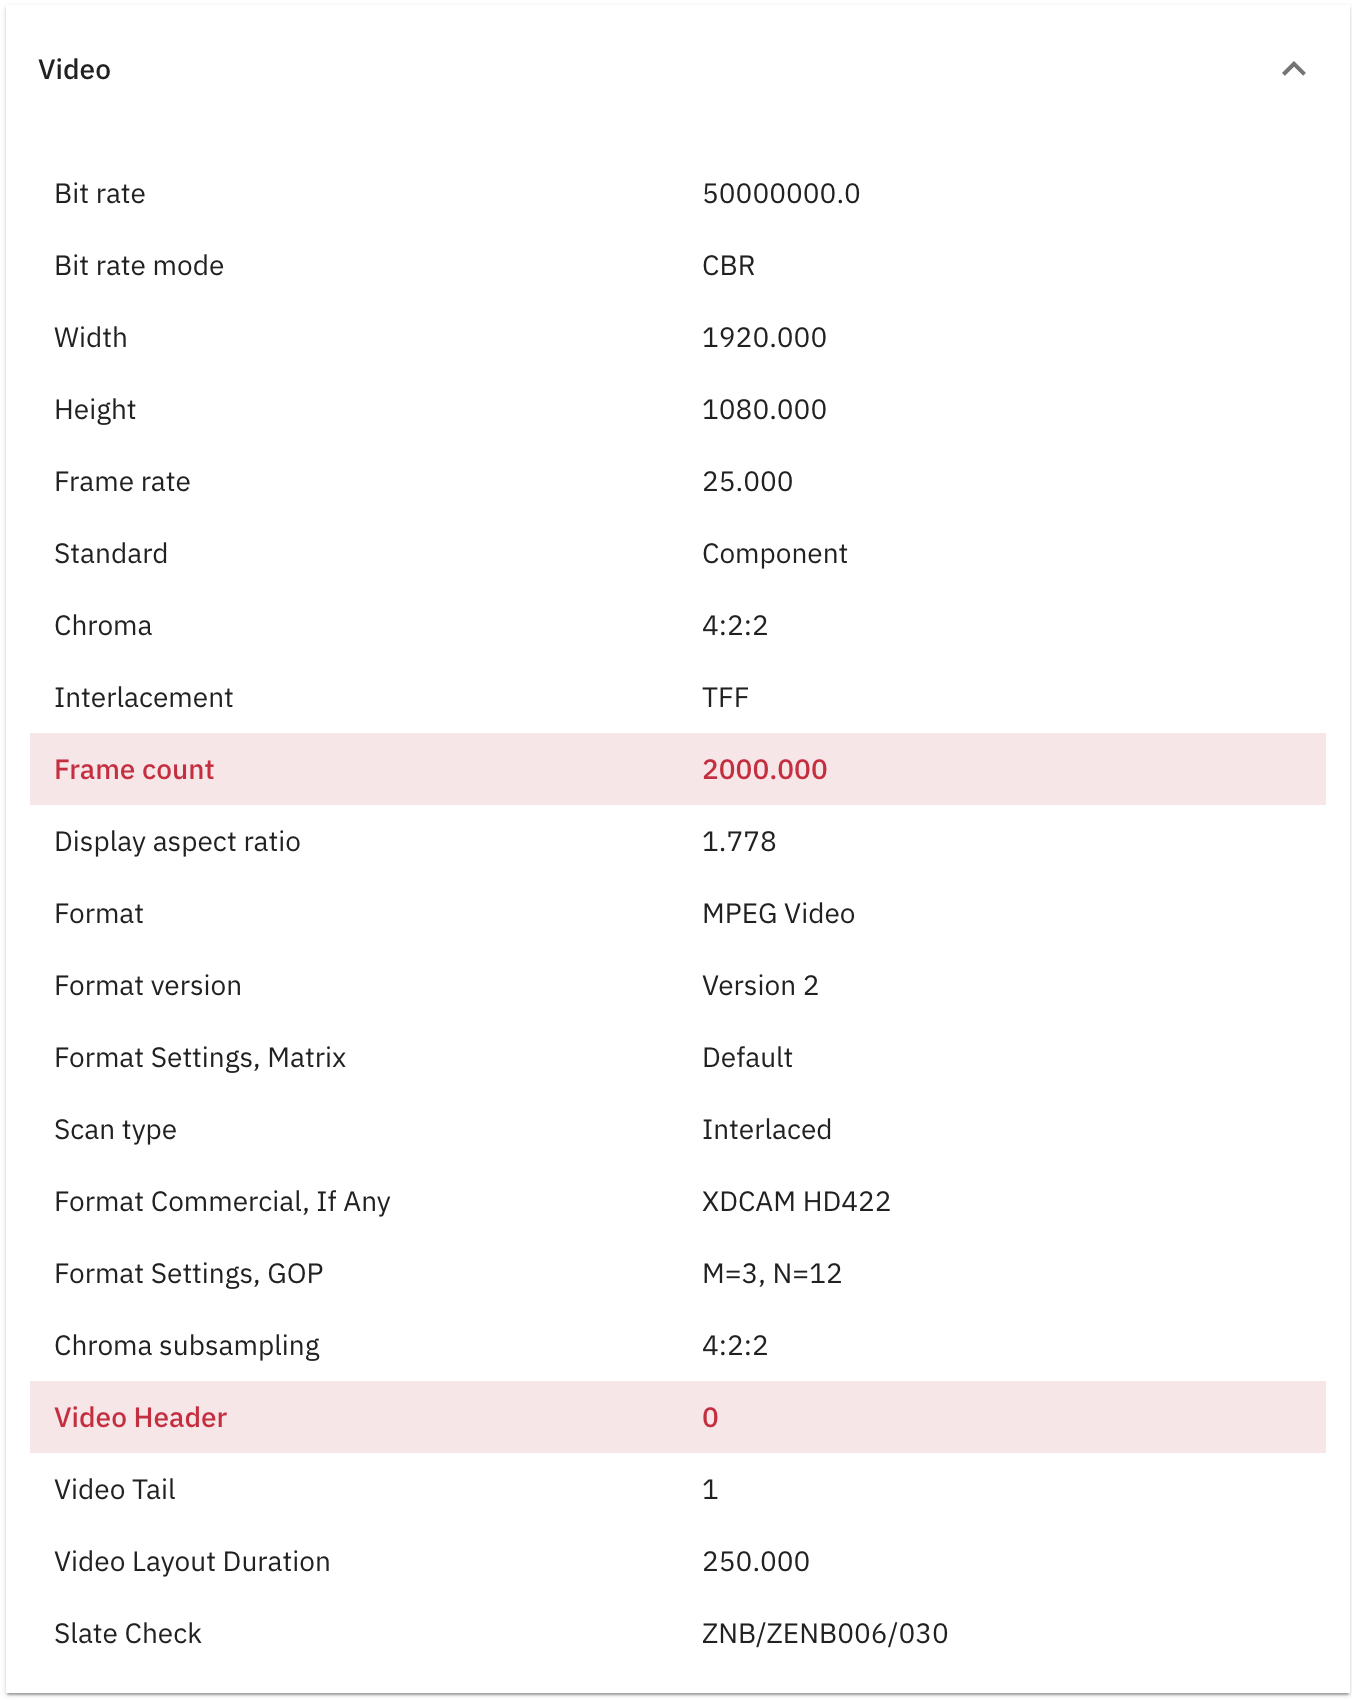Click the Video Layout Duration value 250.000
Image resolution: width=1352 pixels, height=1700 pixels.
756,1562
